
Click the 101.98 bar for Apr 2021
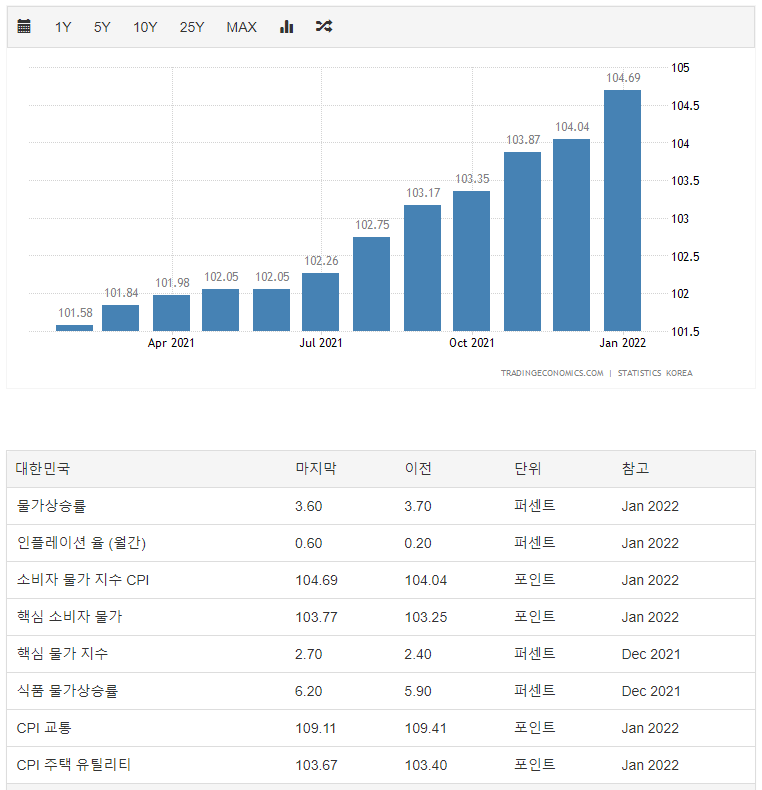pos(171,313)
